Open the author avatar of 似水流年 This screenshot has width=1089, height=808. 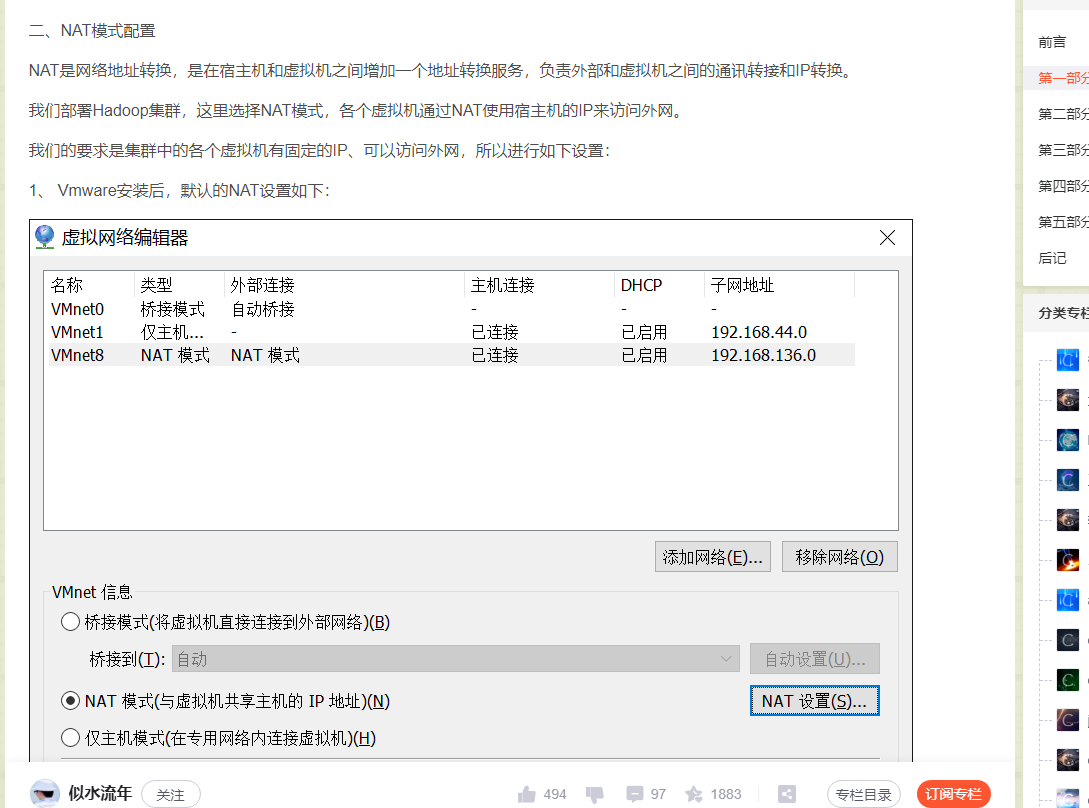(45, 793)
